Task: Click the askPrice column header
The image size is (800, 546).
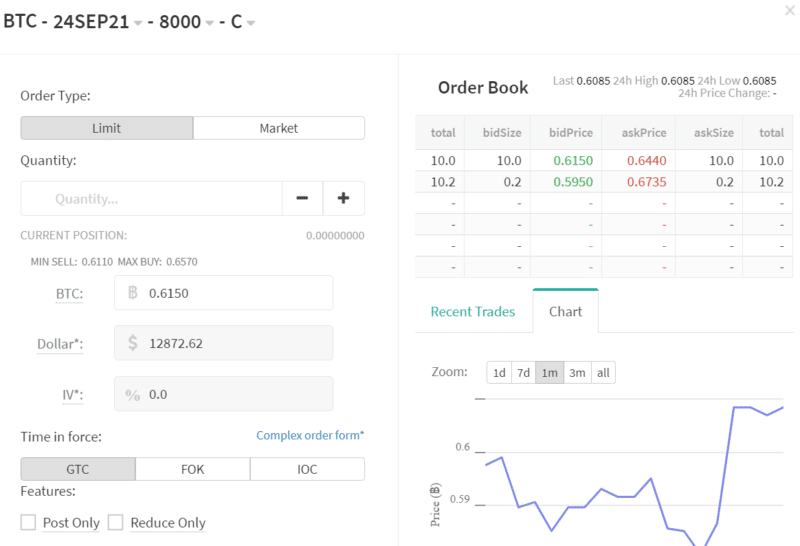Action: click(x=644, y=133)
